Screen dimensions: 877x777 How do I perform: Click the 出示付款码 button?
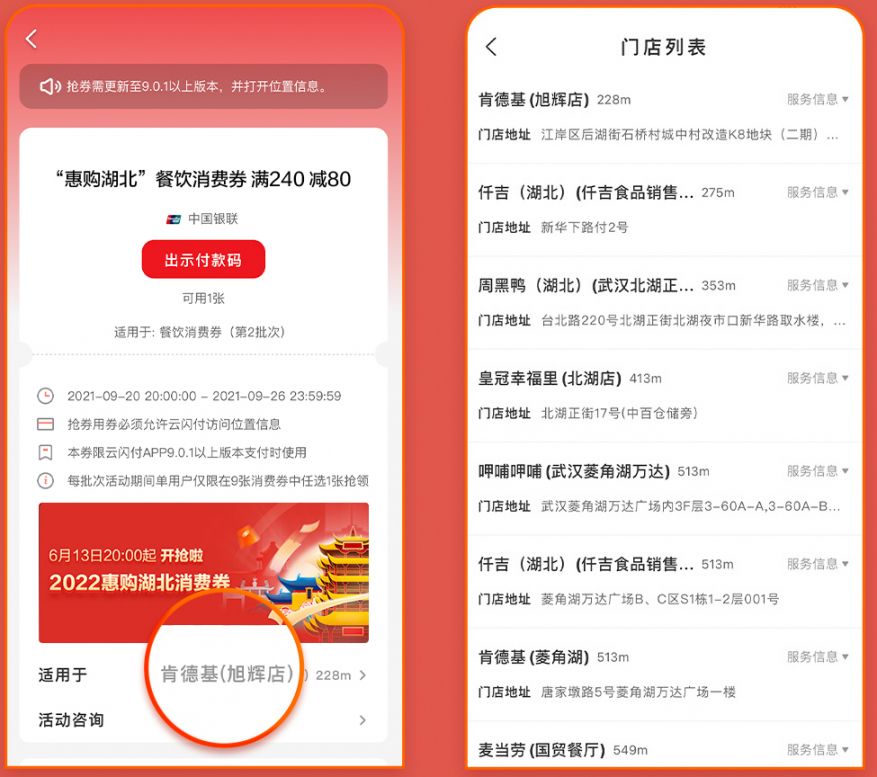[x=203, y=259]
